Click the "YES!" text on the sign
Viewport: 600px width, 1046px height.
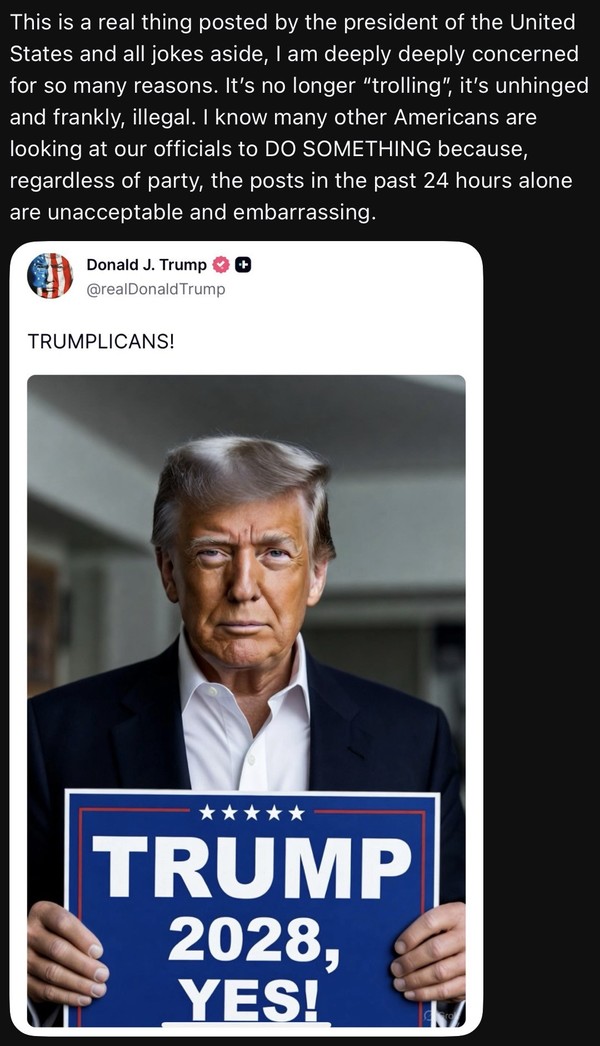(x=252, y=997)
